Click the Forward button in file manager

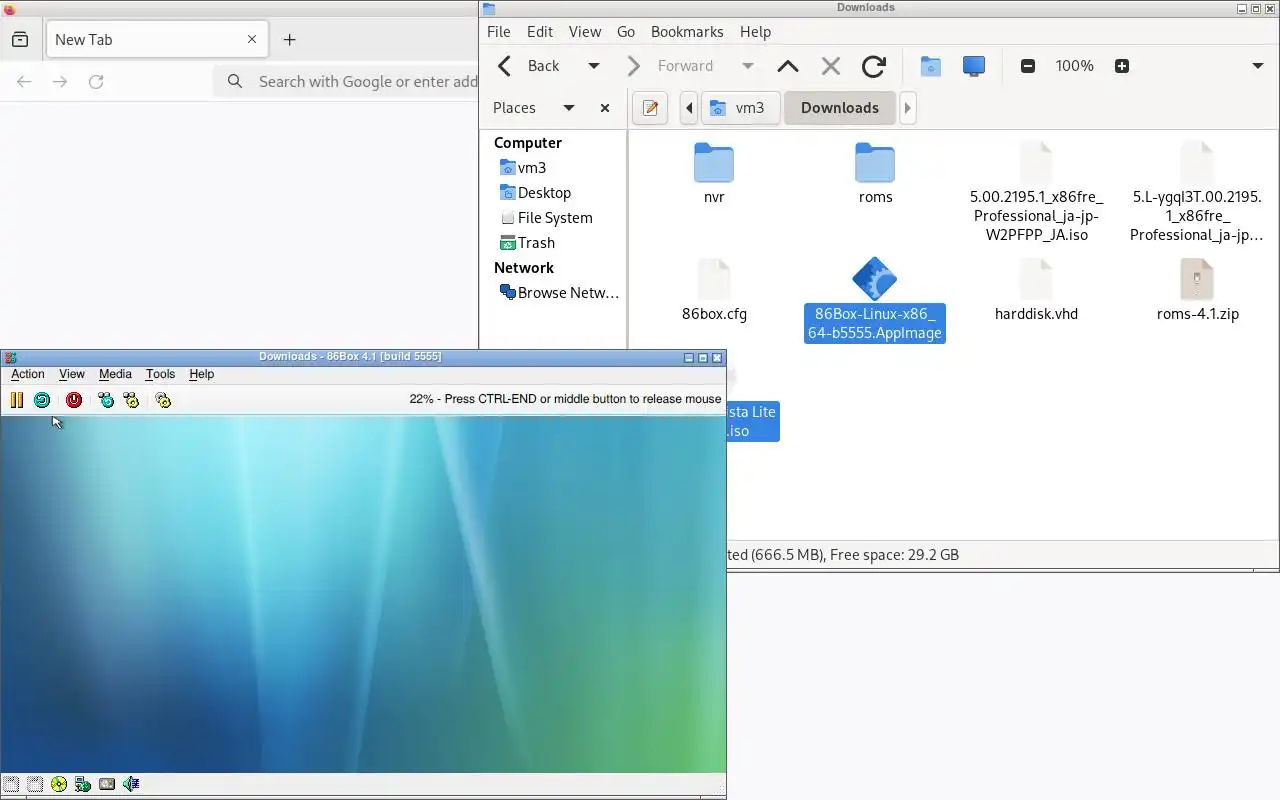[x=672, y=66]
